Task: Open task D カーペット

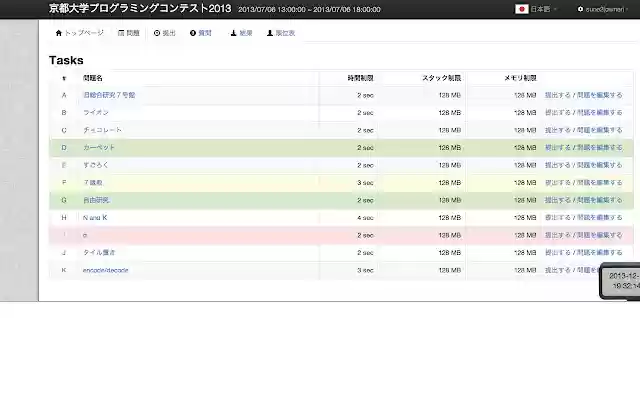Action: click(x=99, y=148)
